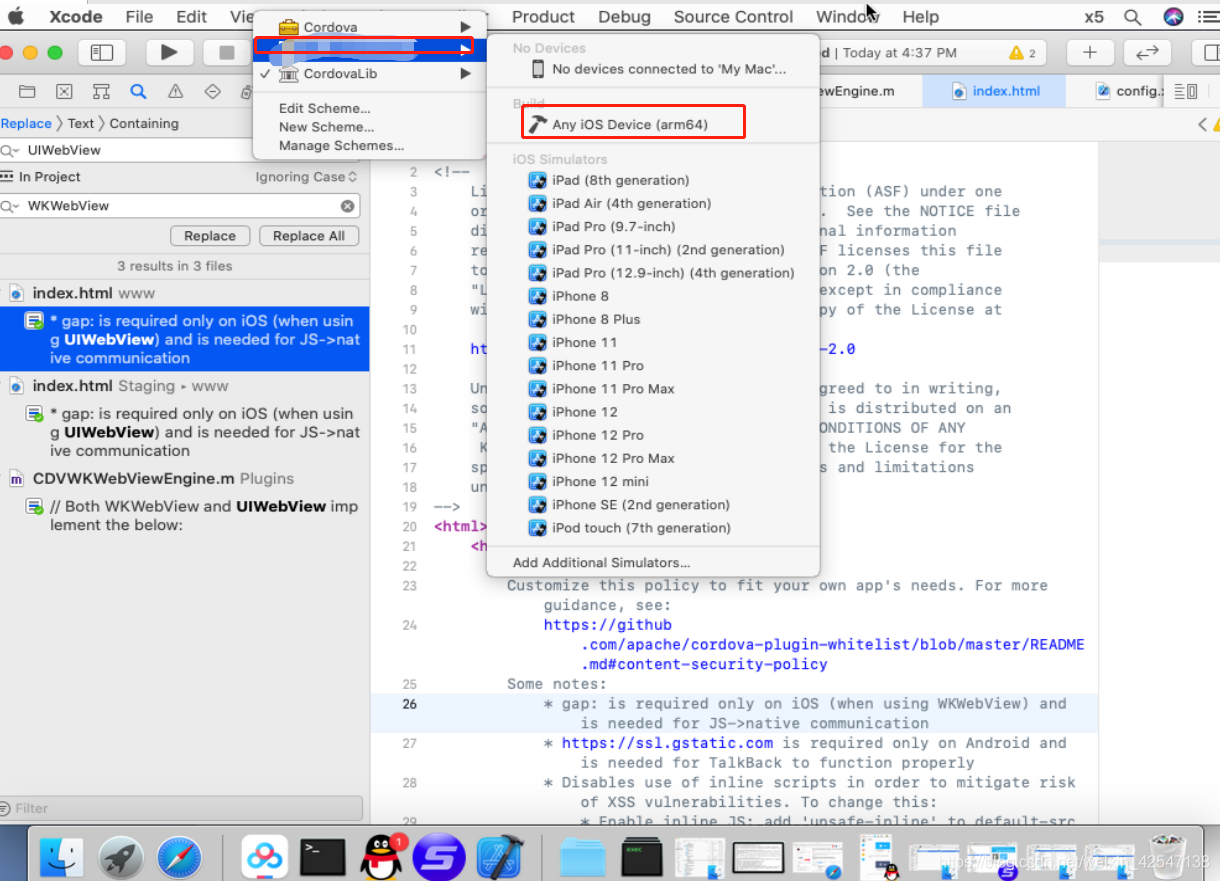
Task: Click the warning count indicator in status bar
Action: (x=1022, y=53)
